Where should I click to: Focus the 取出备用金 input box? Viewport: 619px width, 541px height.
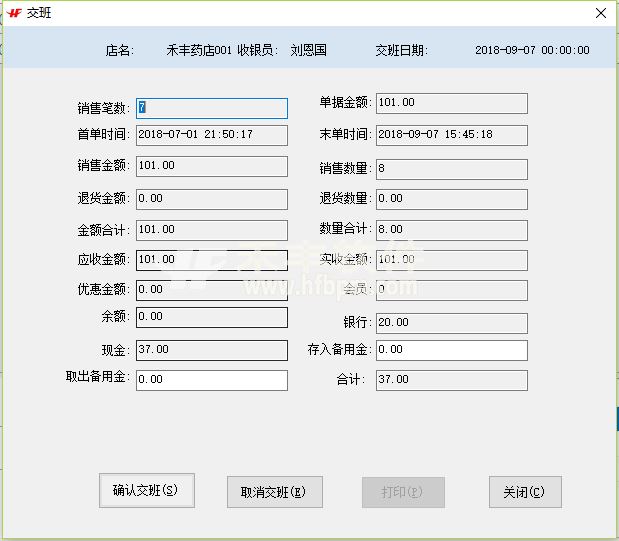[x=211, y=380]
